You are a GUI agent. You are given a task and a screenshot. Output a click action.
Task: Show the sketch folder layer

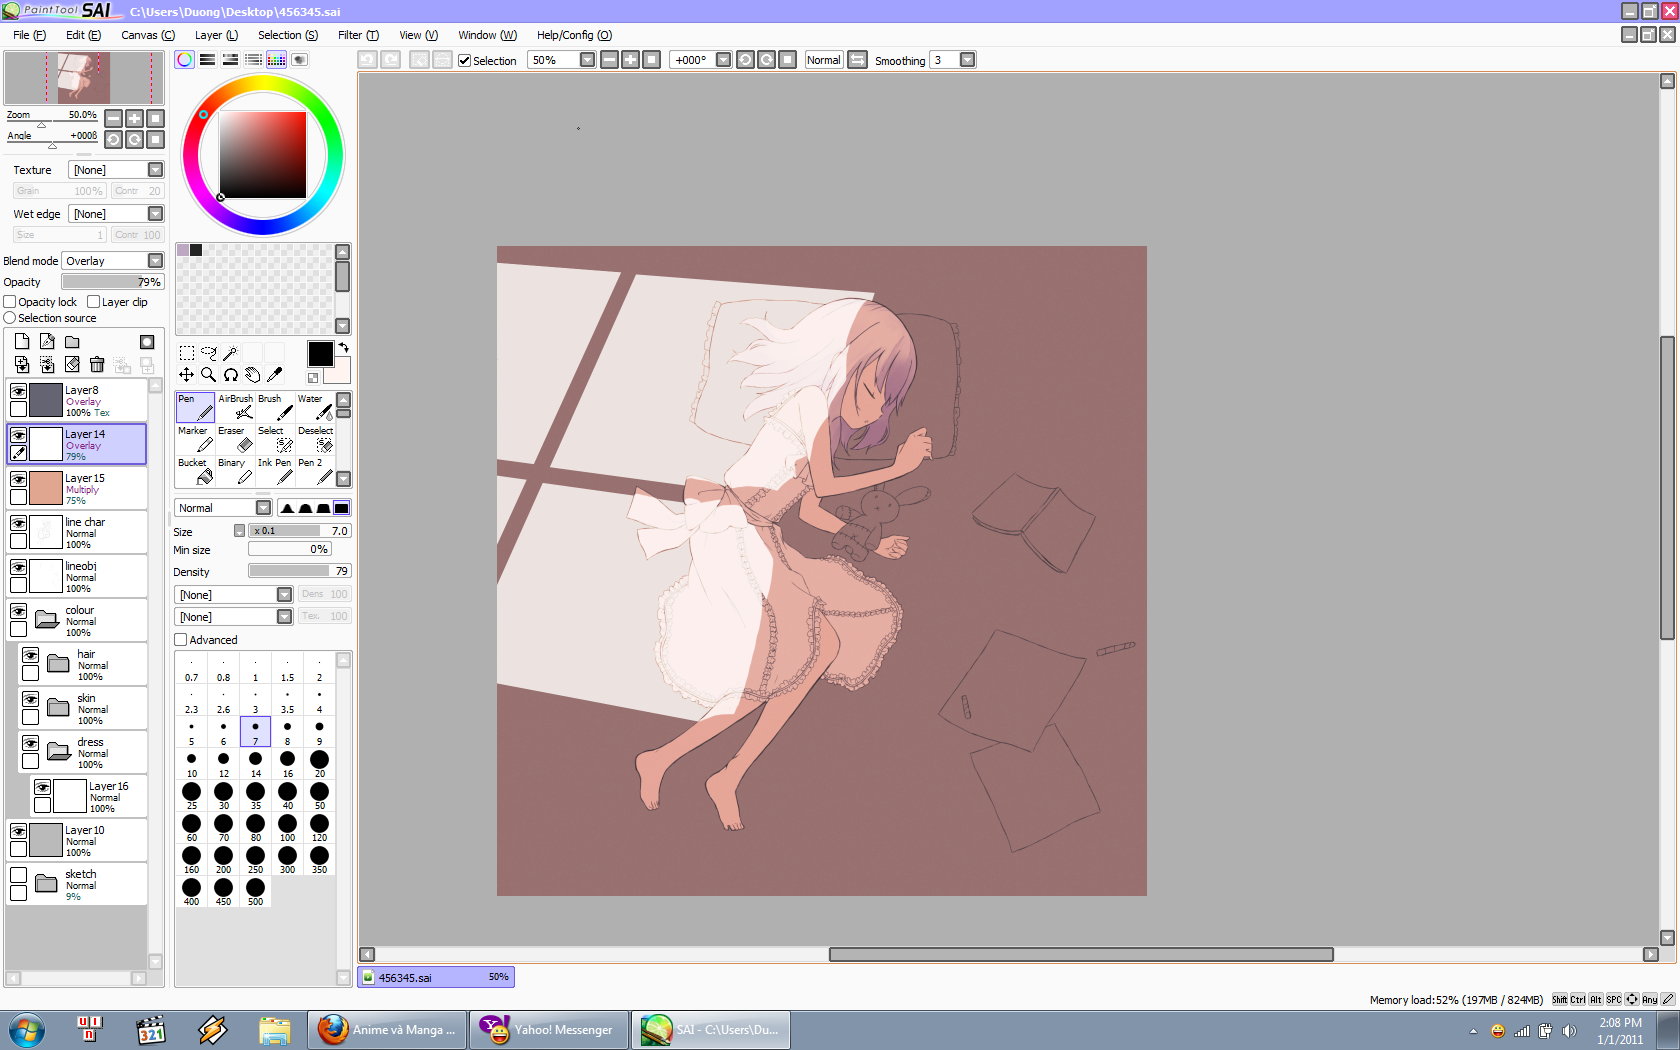click(18, 875)
